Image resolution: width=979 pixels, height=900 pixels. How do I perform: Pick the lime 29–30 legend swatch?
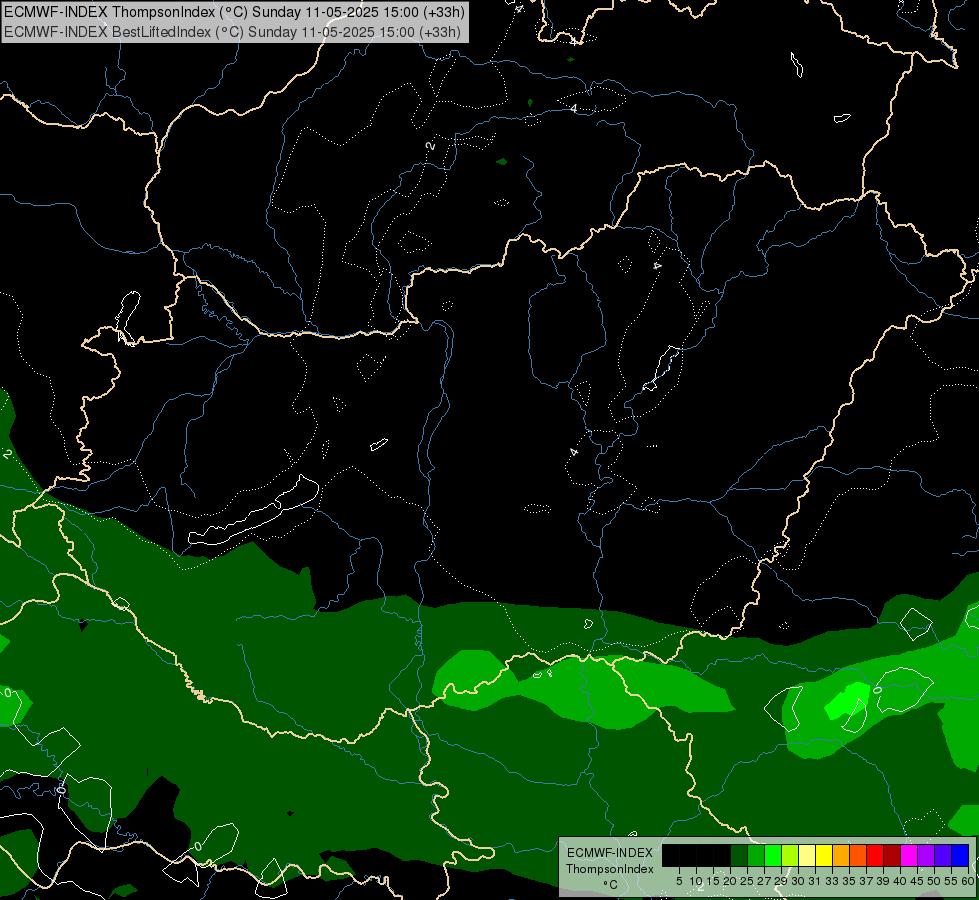coord(790,855)
